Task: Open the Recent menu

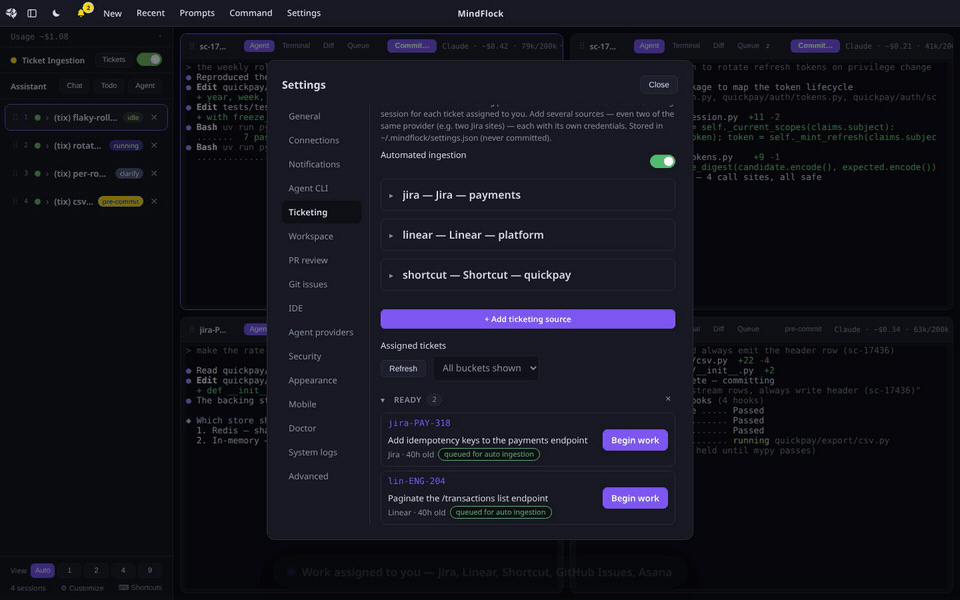Action: pyautogui.click(x=151, y=13)
